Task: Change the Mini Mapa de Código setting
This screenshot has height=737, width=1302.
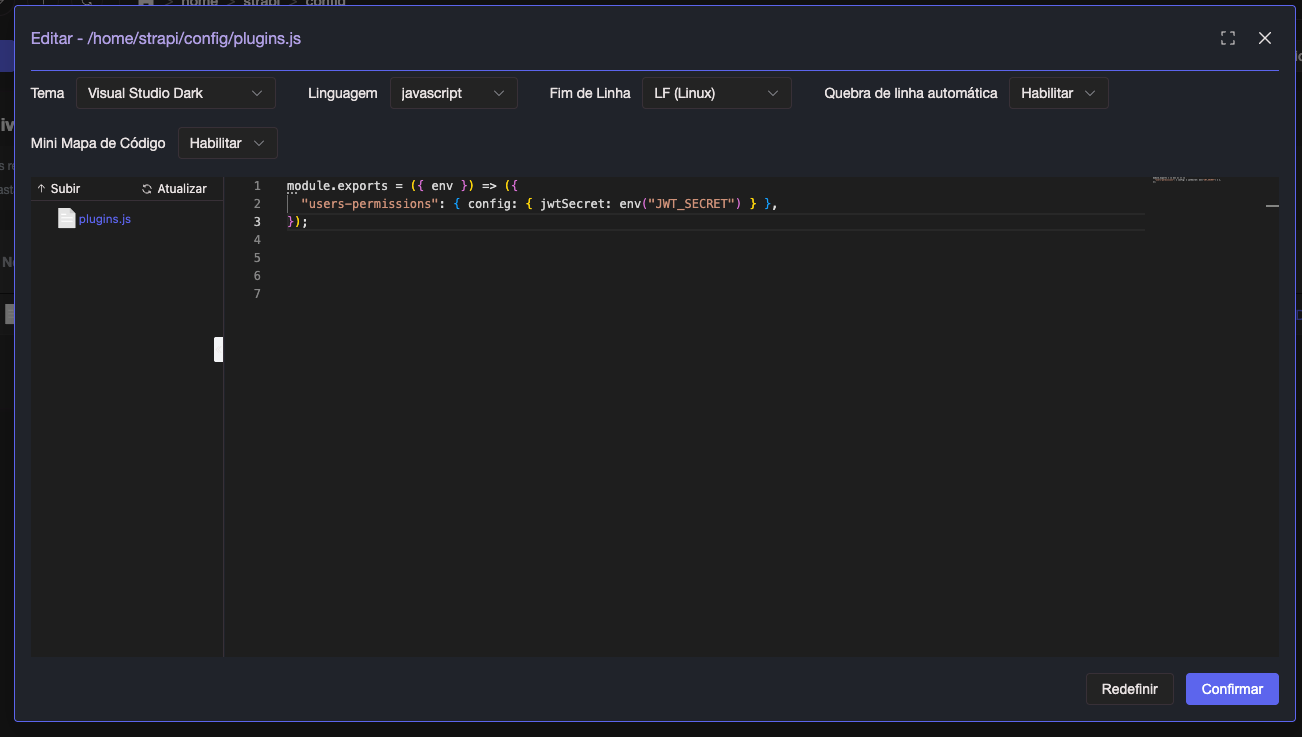Action: pos(227,143)
